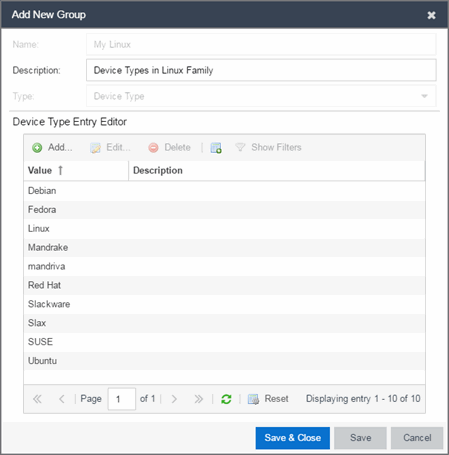Select the mandriva row
Image resolution: width=449 pixels, height=455 pixels.
224,266
